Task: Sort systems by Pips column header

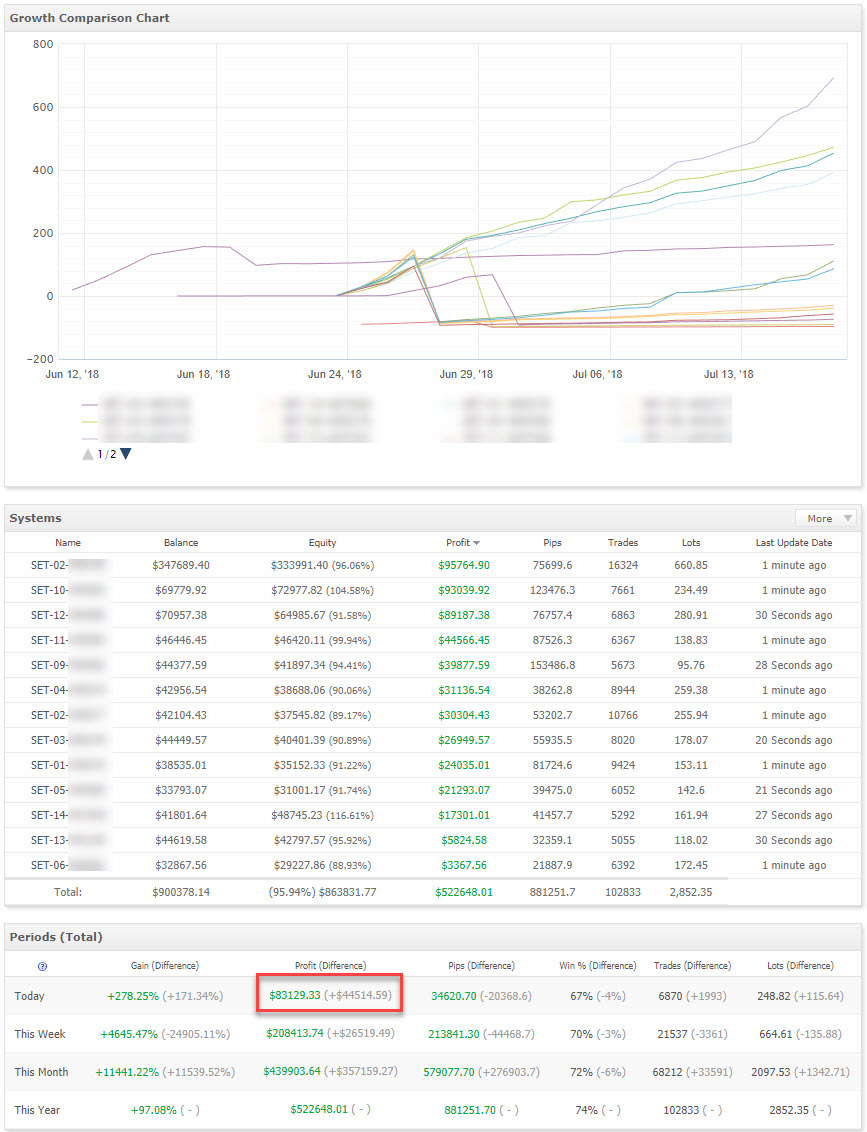Action: pyautogui.click(x=552, y=542)
